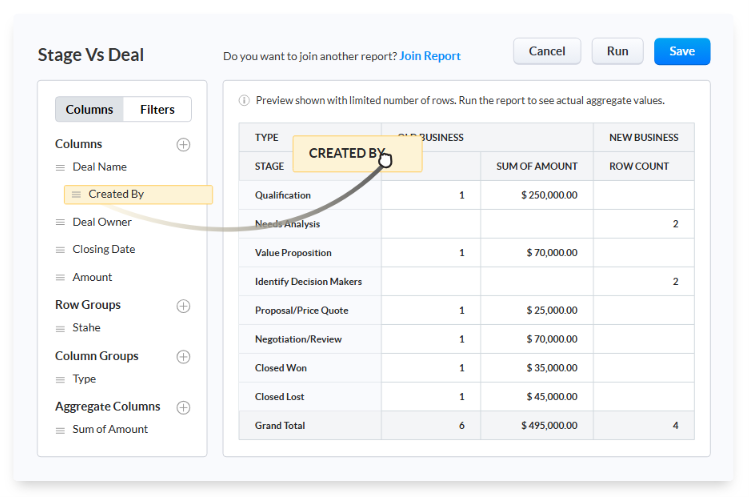Select the Type column group item
The image size is (749, 497).
[x=84, y=378]
